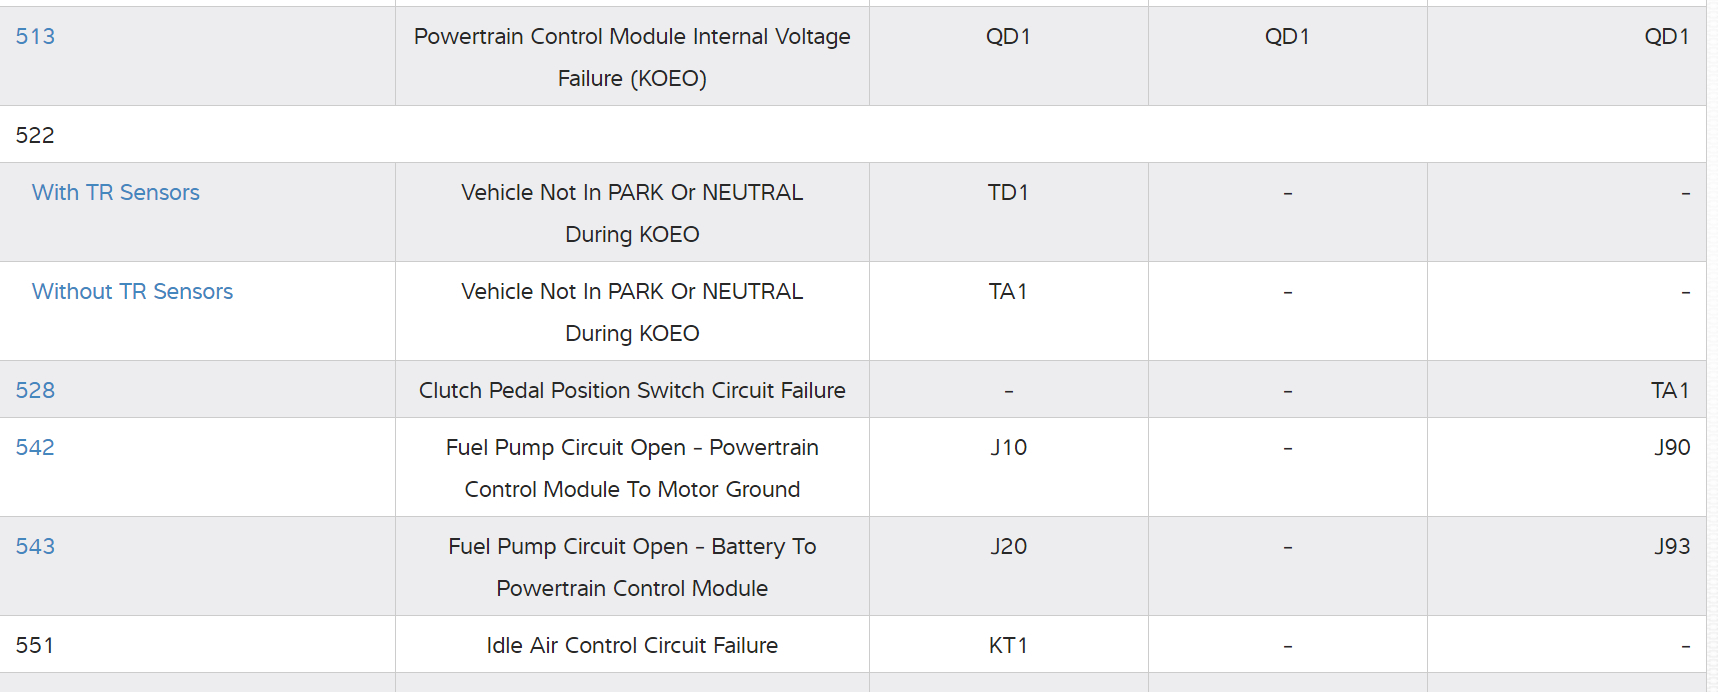Open the 513 code link
Viewport: 1718px width, 692px height.
(x=35, y=37)
